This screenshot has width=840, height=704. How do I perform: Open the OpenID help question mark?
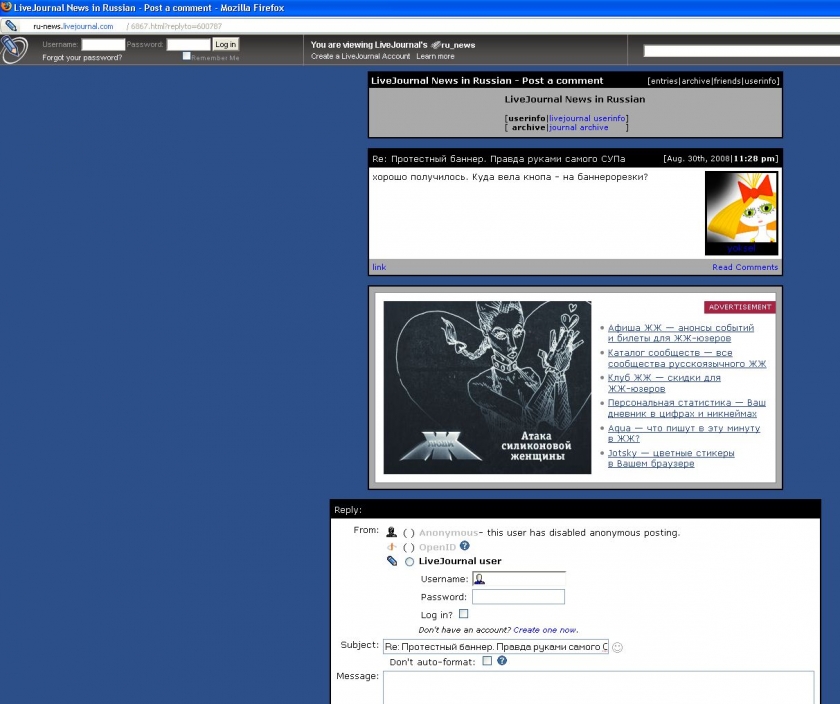click(x=465, y=545)
